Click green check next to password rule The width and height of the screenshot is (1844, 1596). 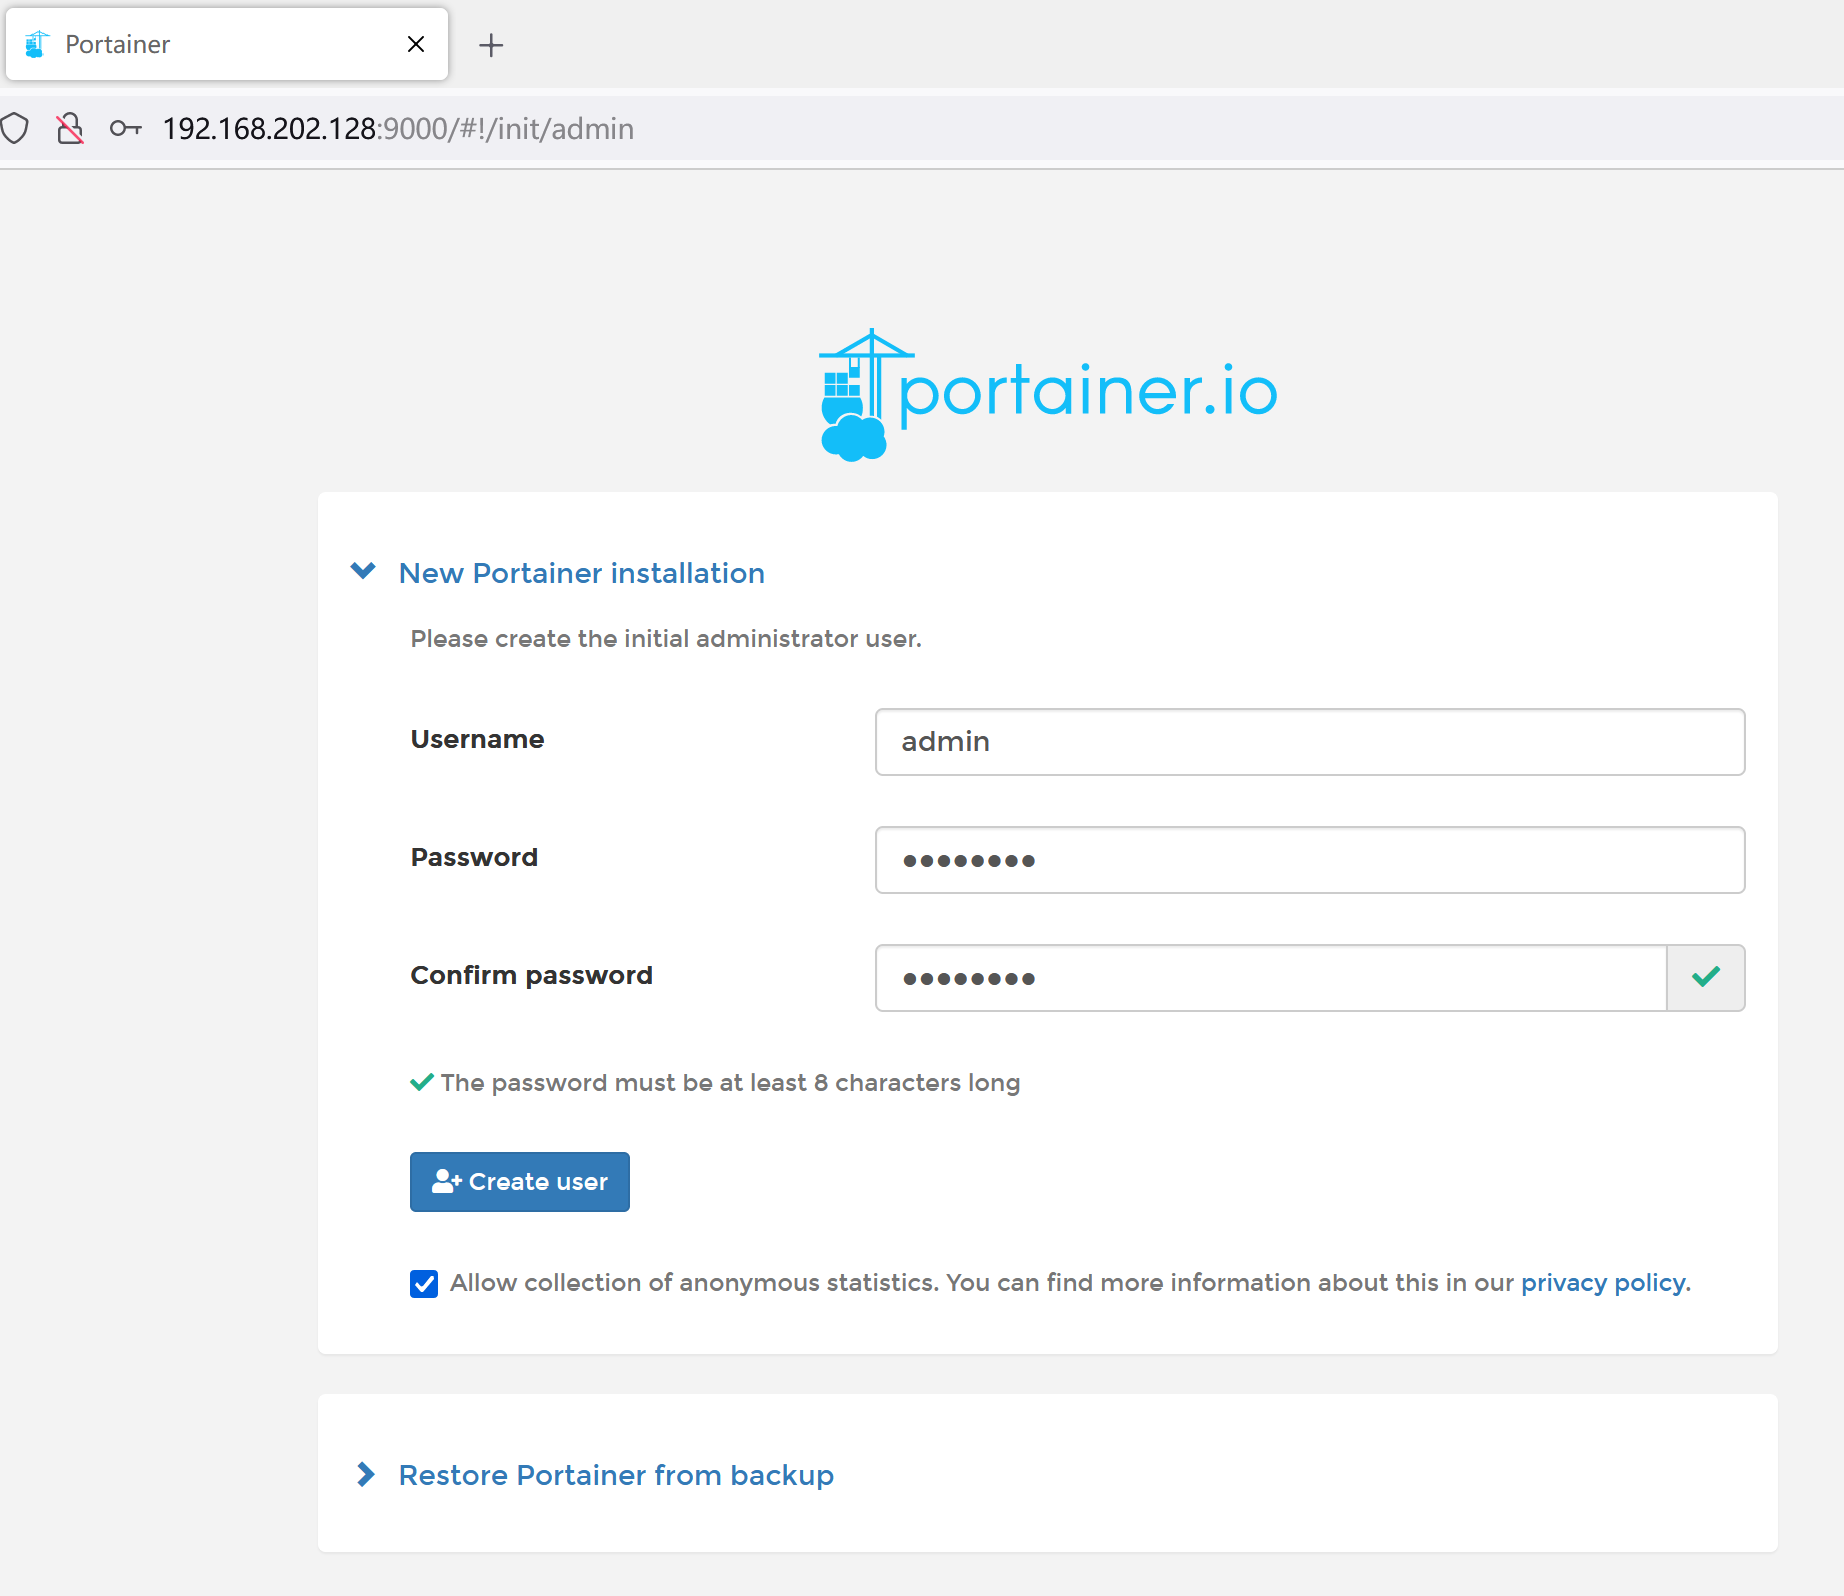[422, 1082]
